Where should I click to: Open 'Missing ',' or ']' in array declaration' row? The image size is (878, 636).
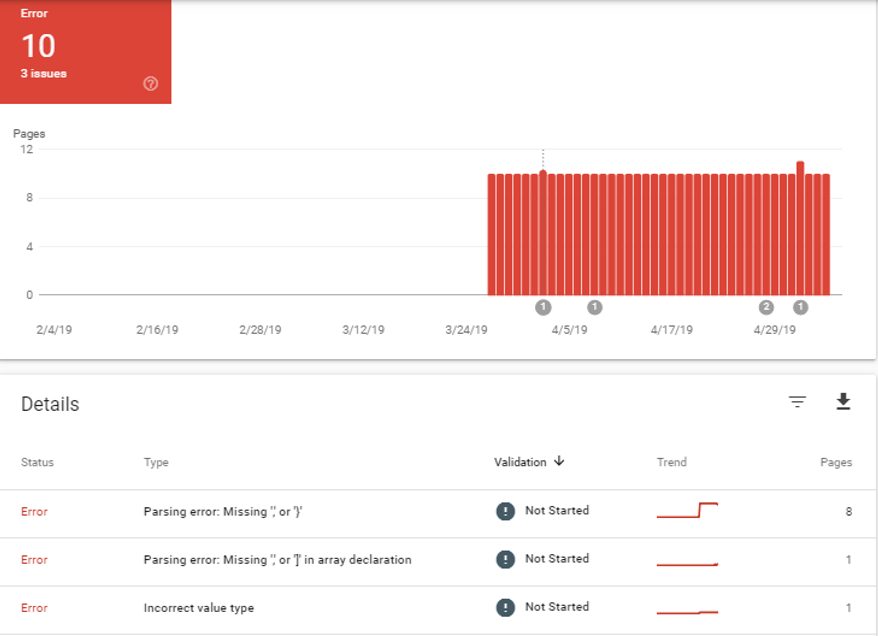pos(438,562)
